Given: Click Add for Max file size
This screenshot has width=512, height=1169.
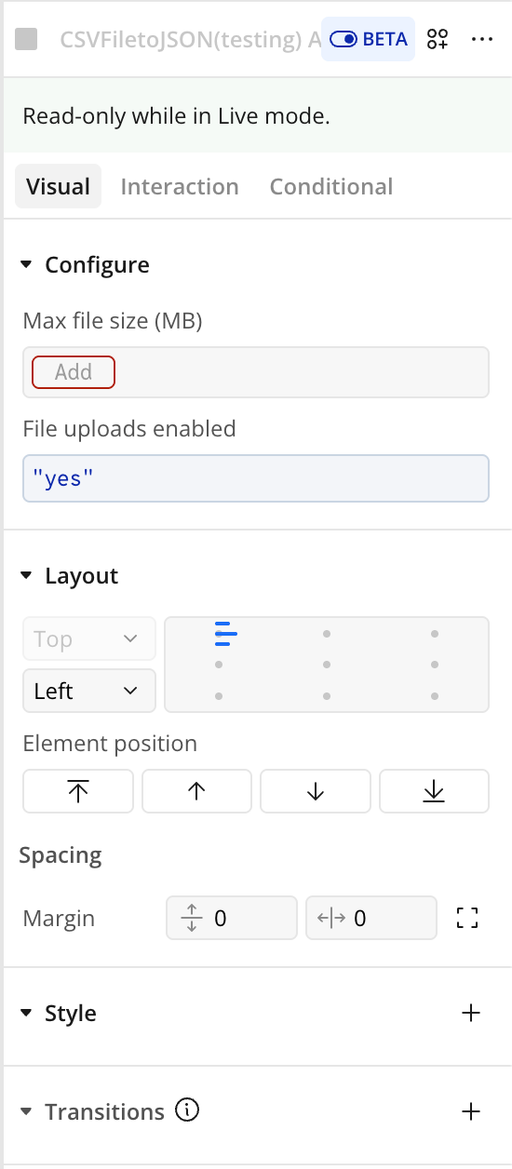Looking at the screenshot, I should (x=73, y=372).
